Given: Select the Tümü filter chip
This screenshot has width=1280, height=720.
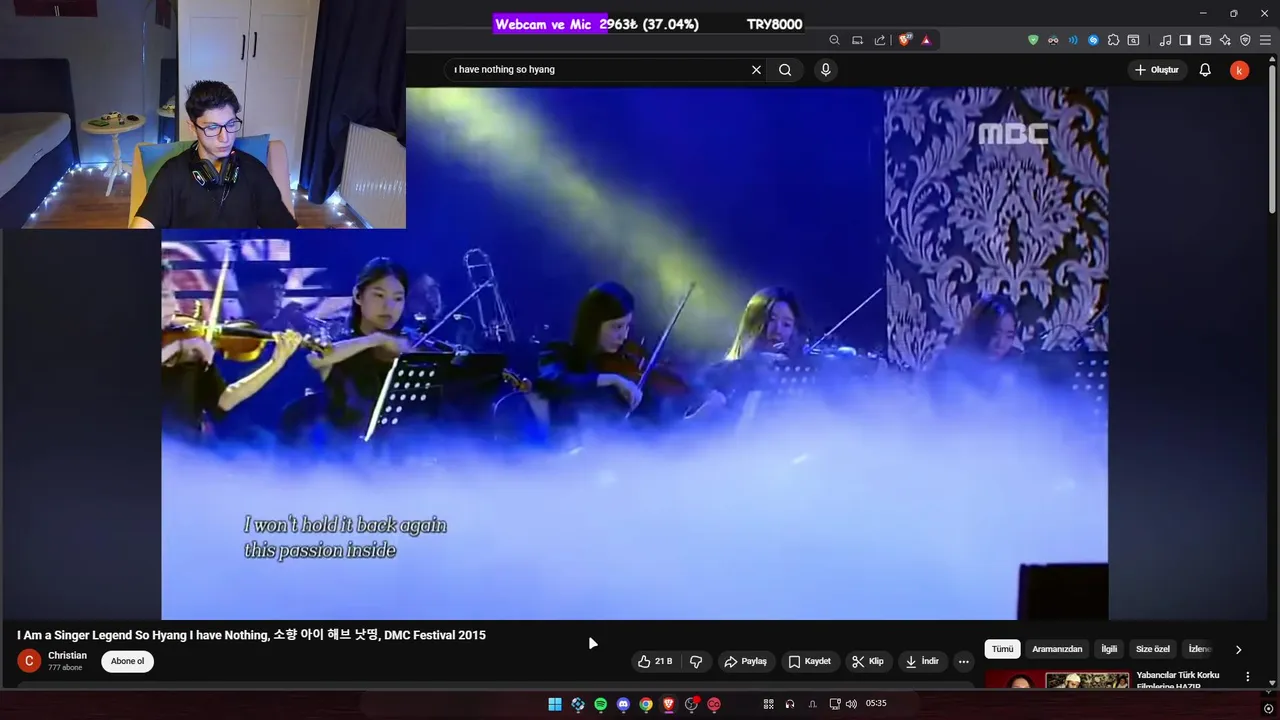Looking at the screenshot, I should point(1002,649).
